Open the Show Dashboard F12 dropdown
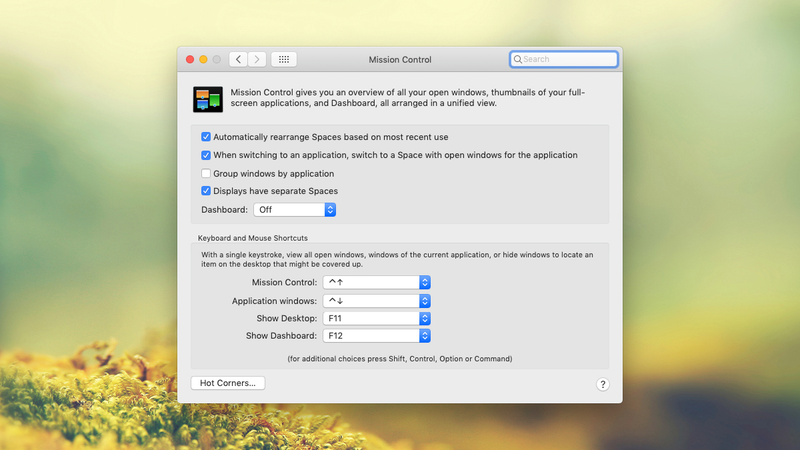800x450 pixels. 377,336
